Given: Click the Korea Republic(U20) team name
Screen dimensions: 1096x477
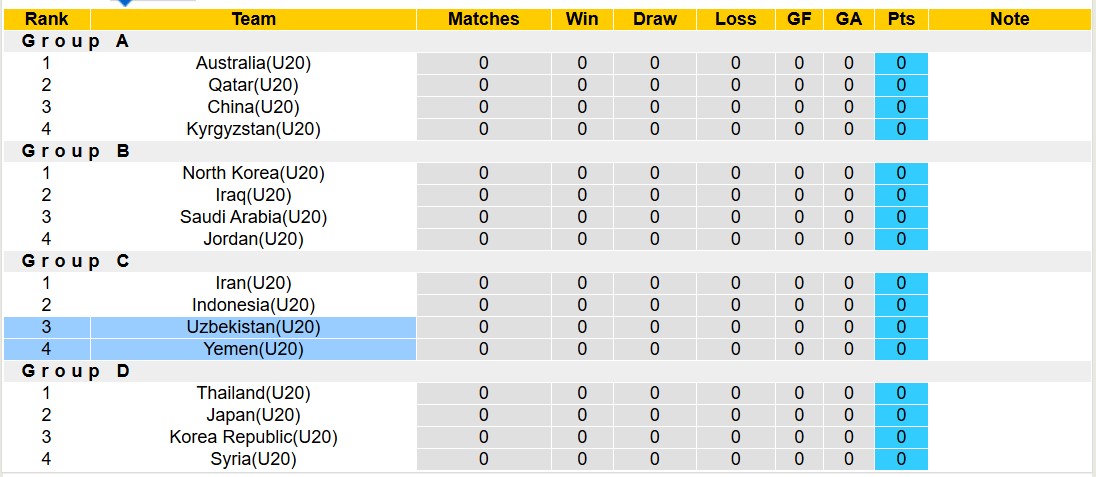Looking at the screenshot, I should [x=253, y=437].
